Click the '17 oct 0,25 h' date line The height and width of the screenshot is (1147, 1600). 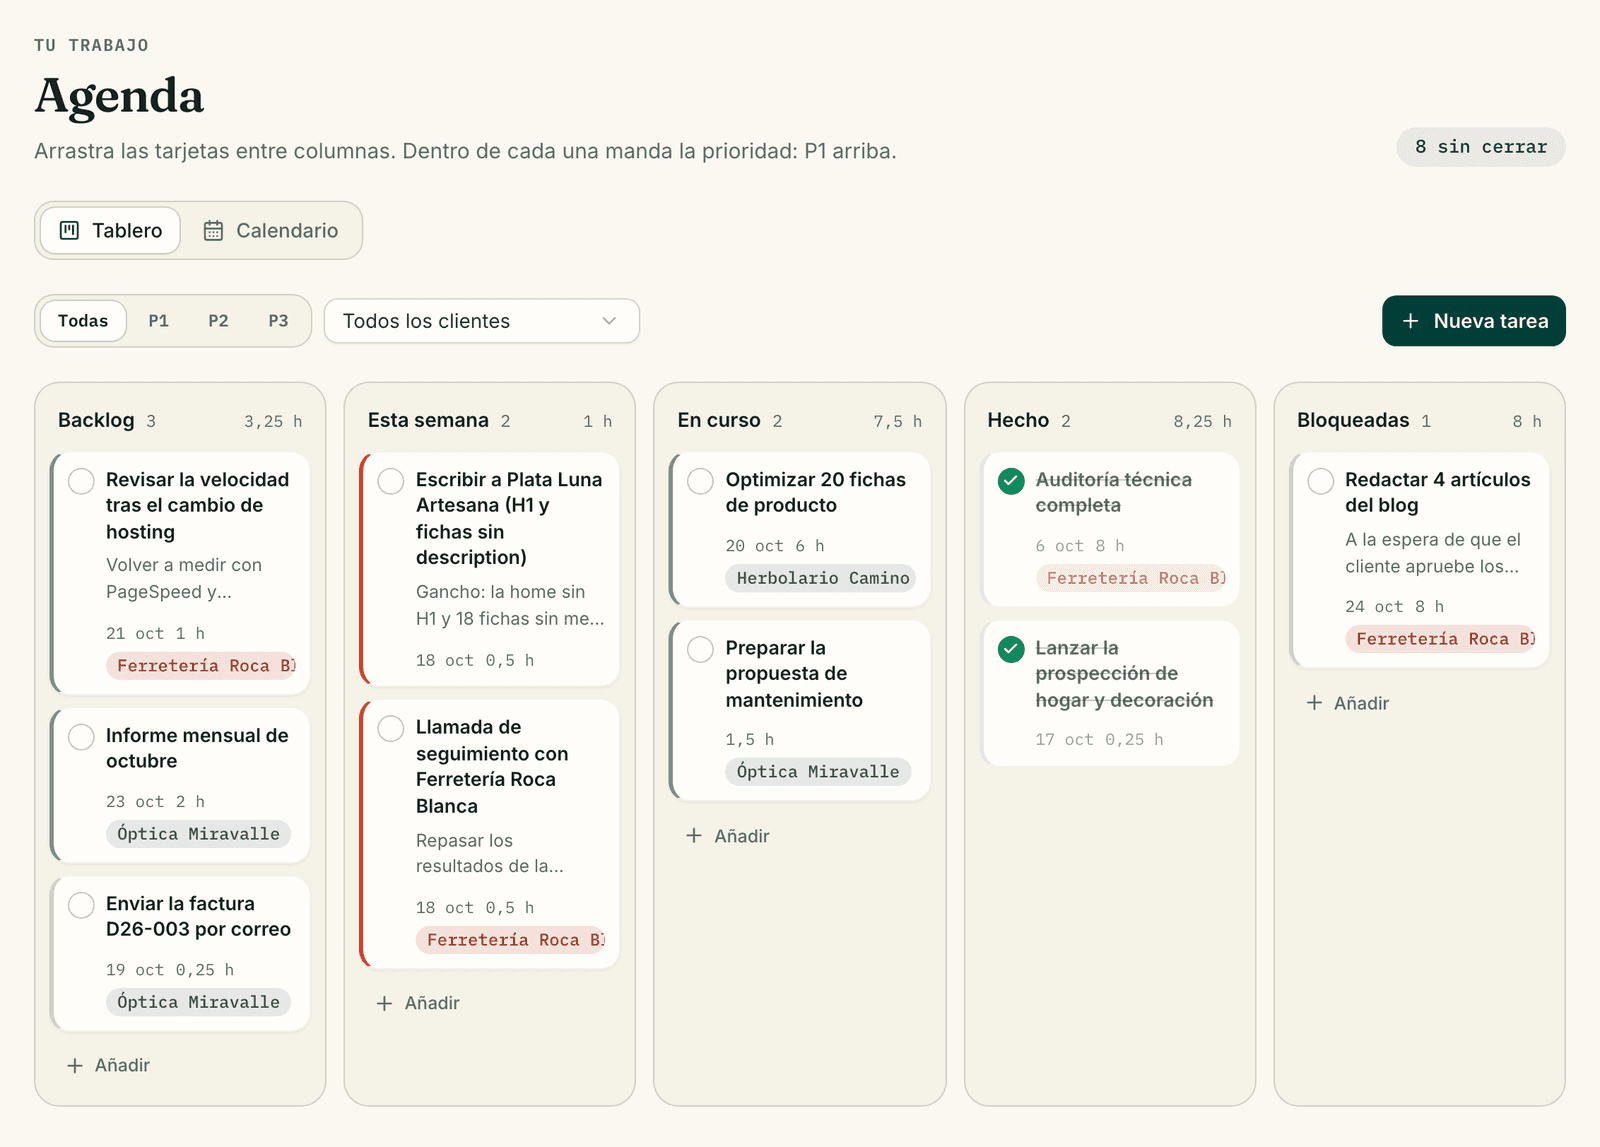(1099, 740)
